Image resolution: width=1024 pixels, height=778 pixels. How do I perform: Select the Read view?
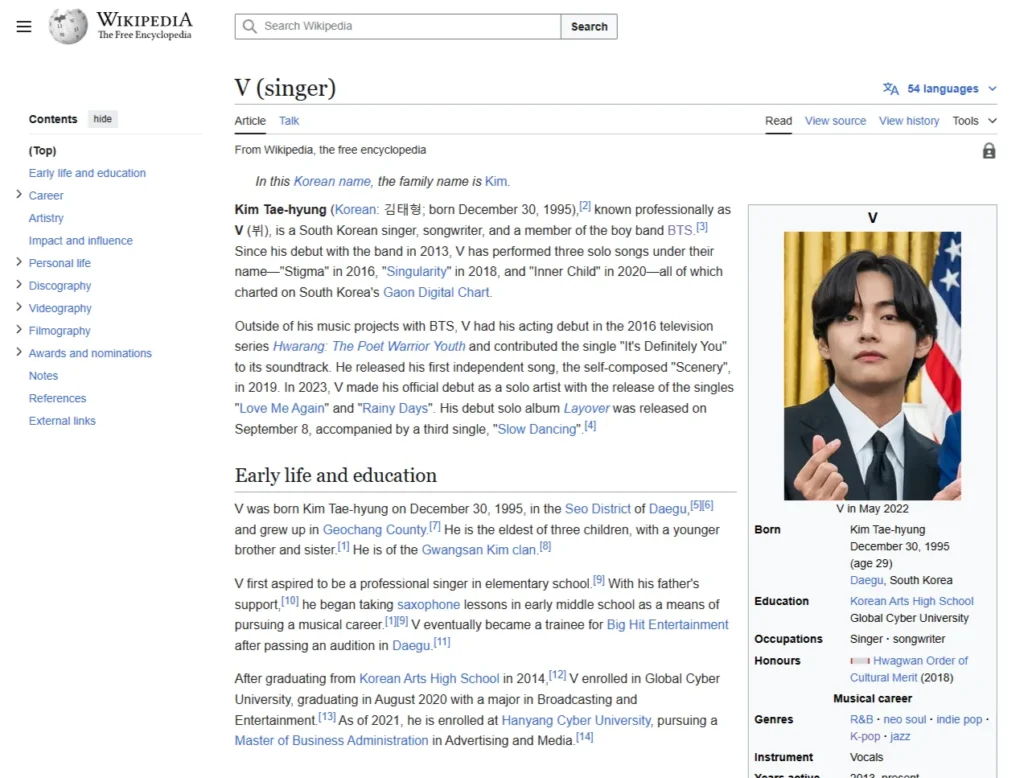778,120
